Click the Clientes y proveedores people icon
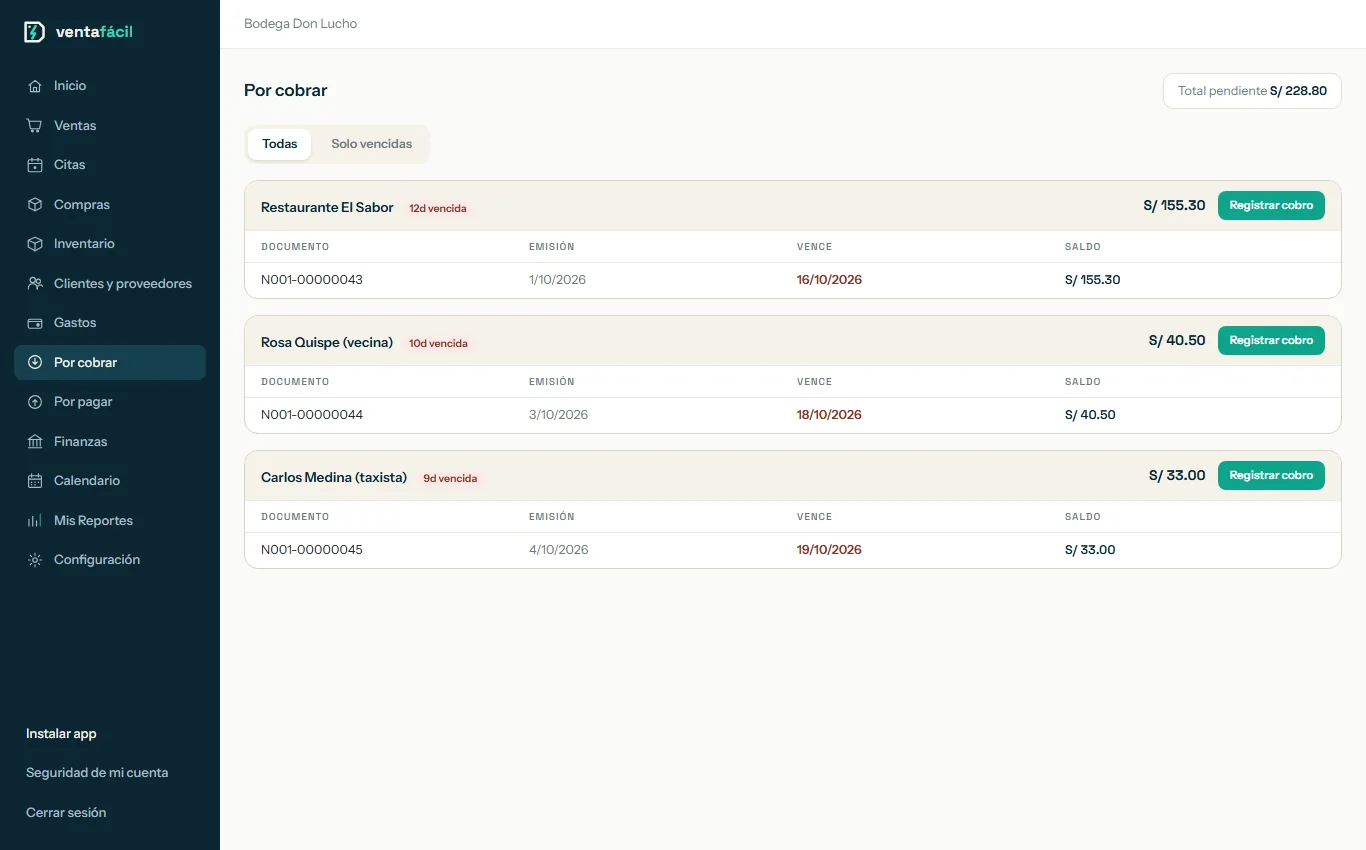 35,284
